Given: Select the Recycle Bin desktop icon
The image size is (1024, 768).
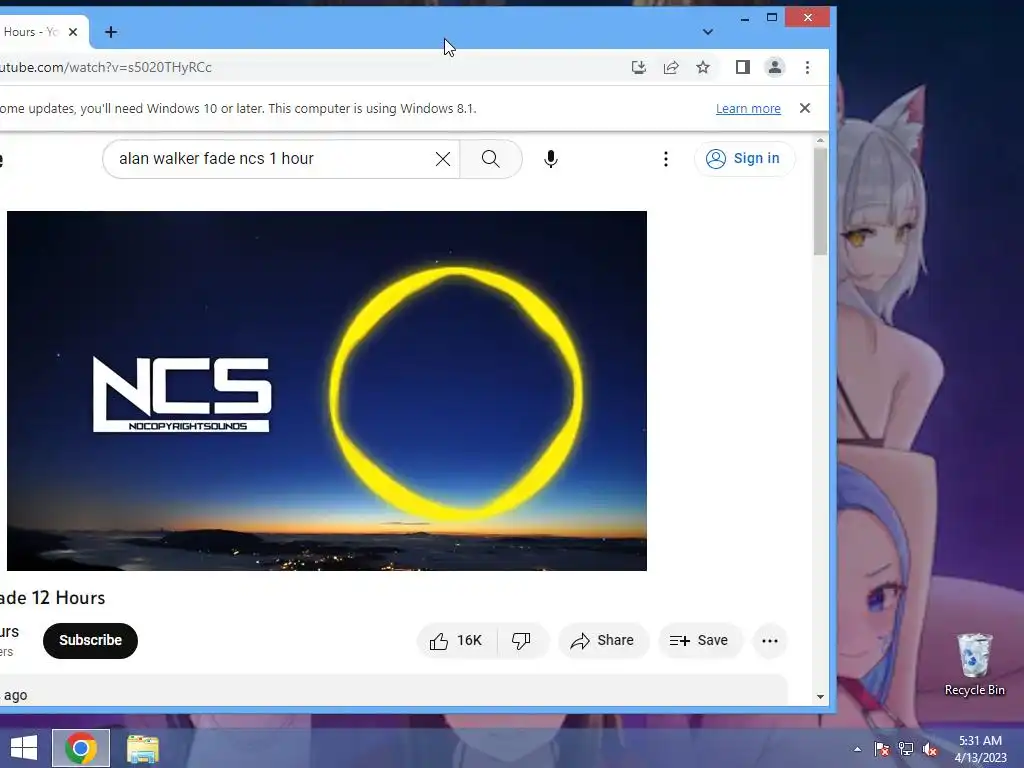Looking at the screenshot, I should pos(974,665).
